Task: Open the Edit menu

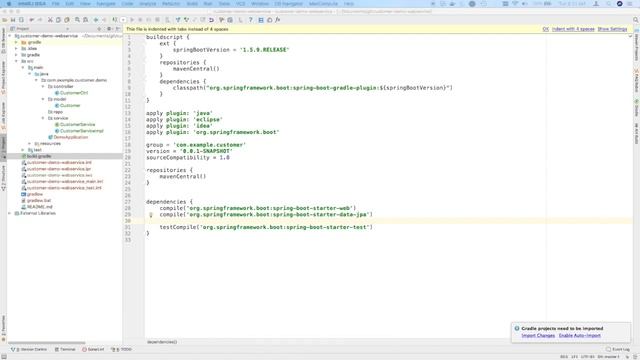Action: pos(70,4)
